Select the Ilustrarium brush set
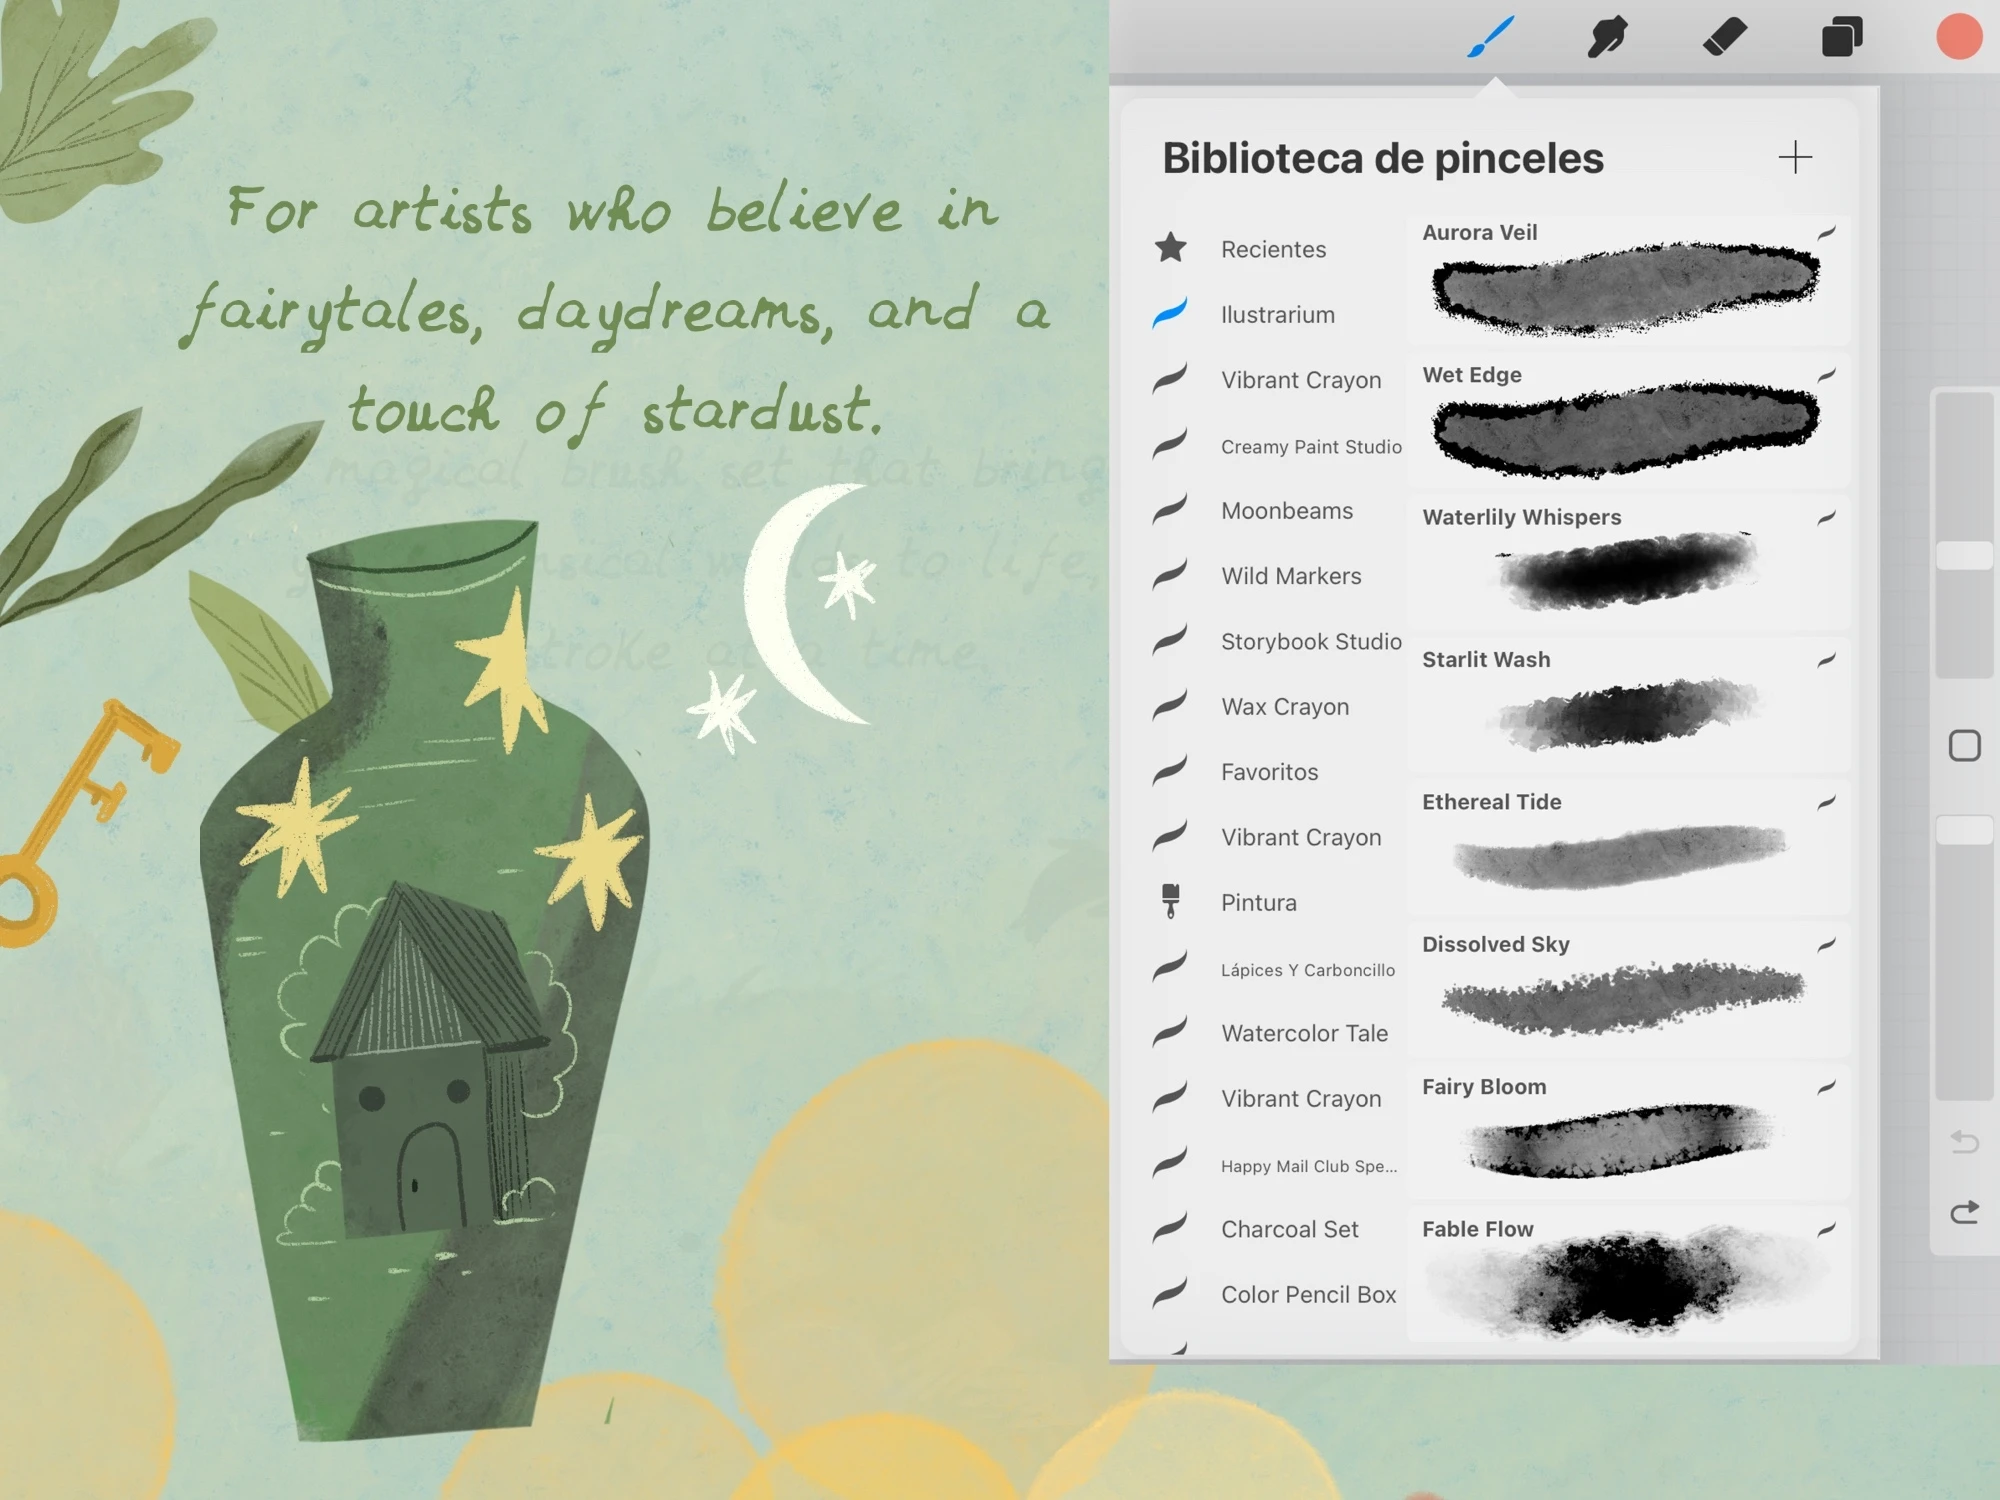 point(1277,315)
